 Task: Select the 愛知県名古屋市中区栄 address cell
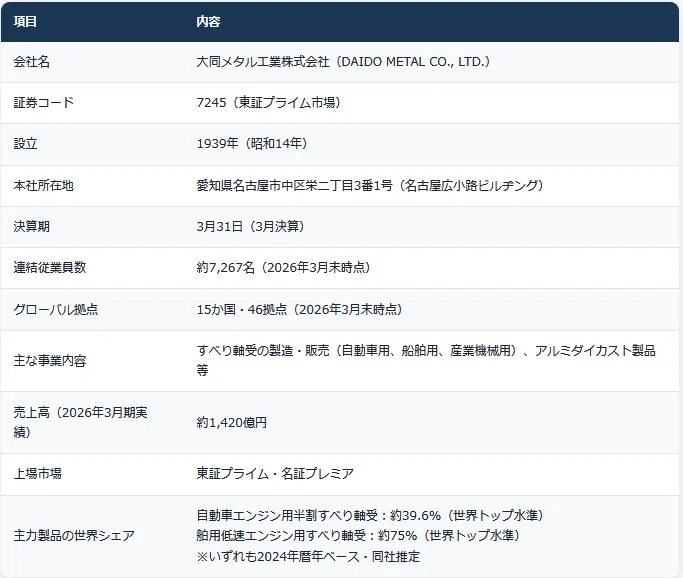(370, 186)
